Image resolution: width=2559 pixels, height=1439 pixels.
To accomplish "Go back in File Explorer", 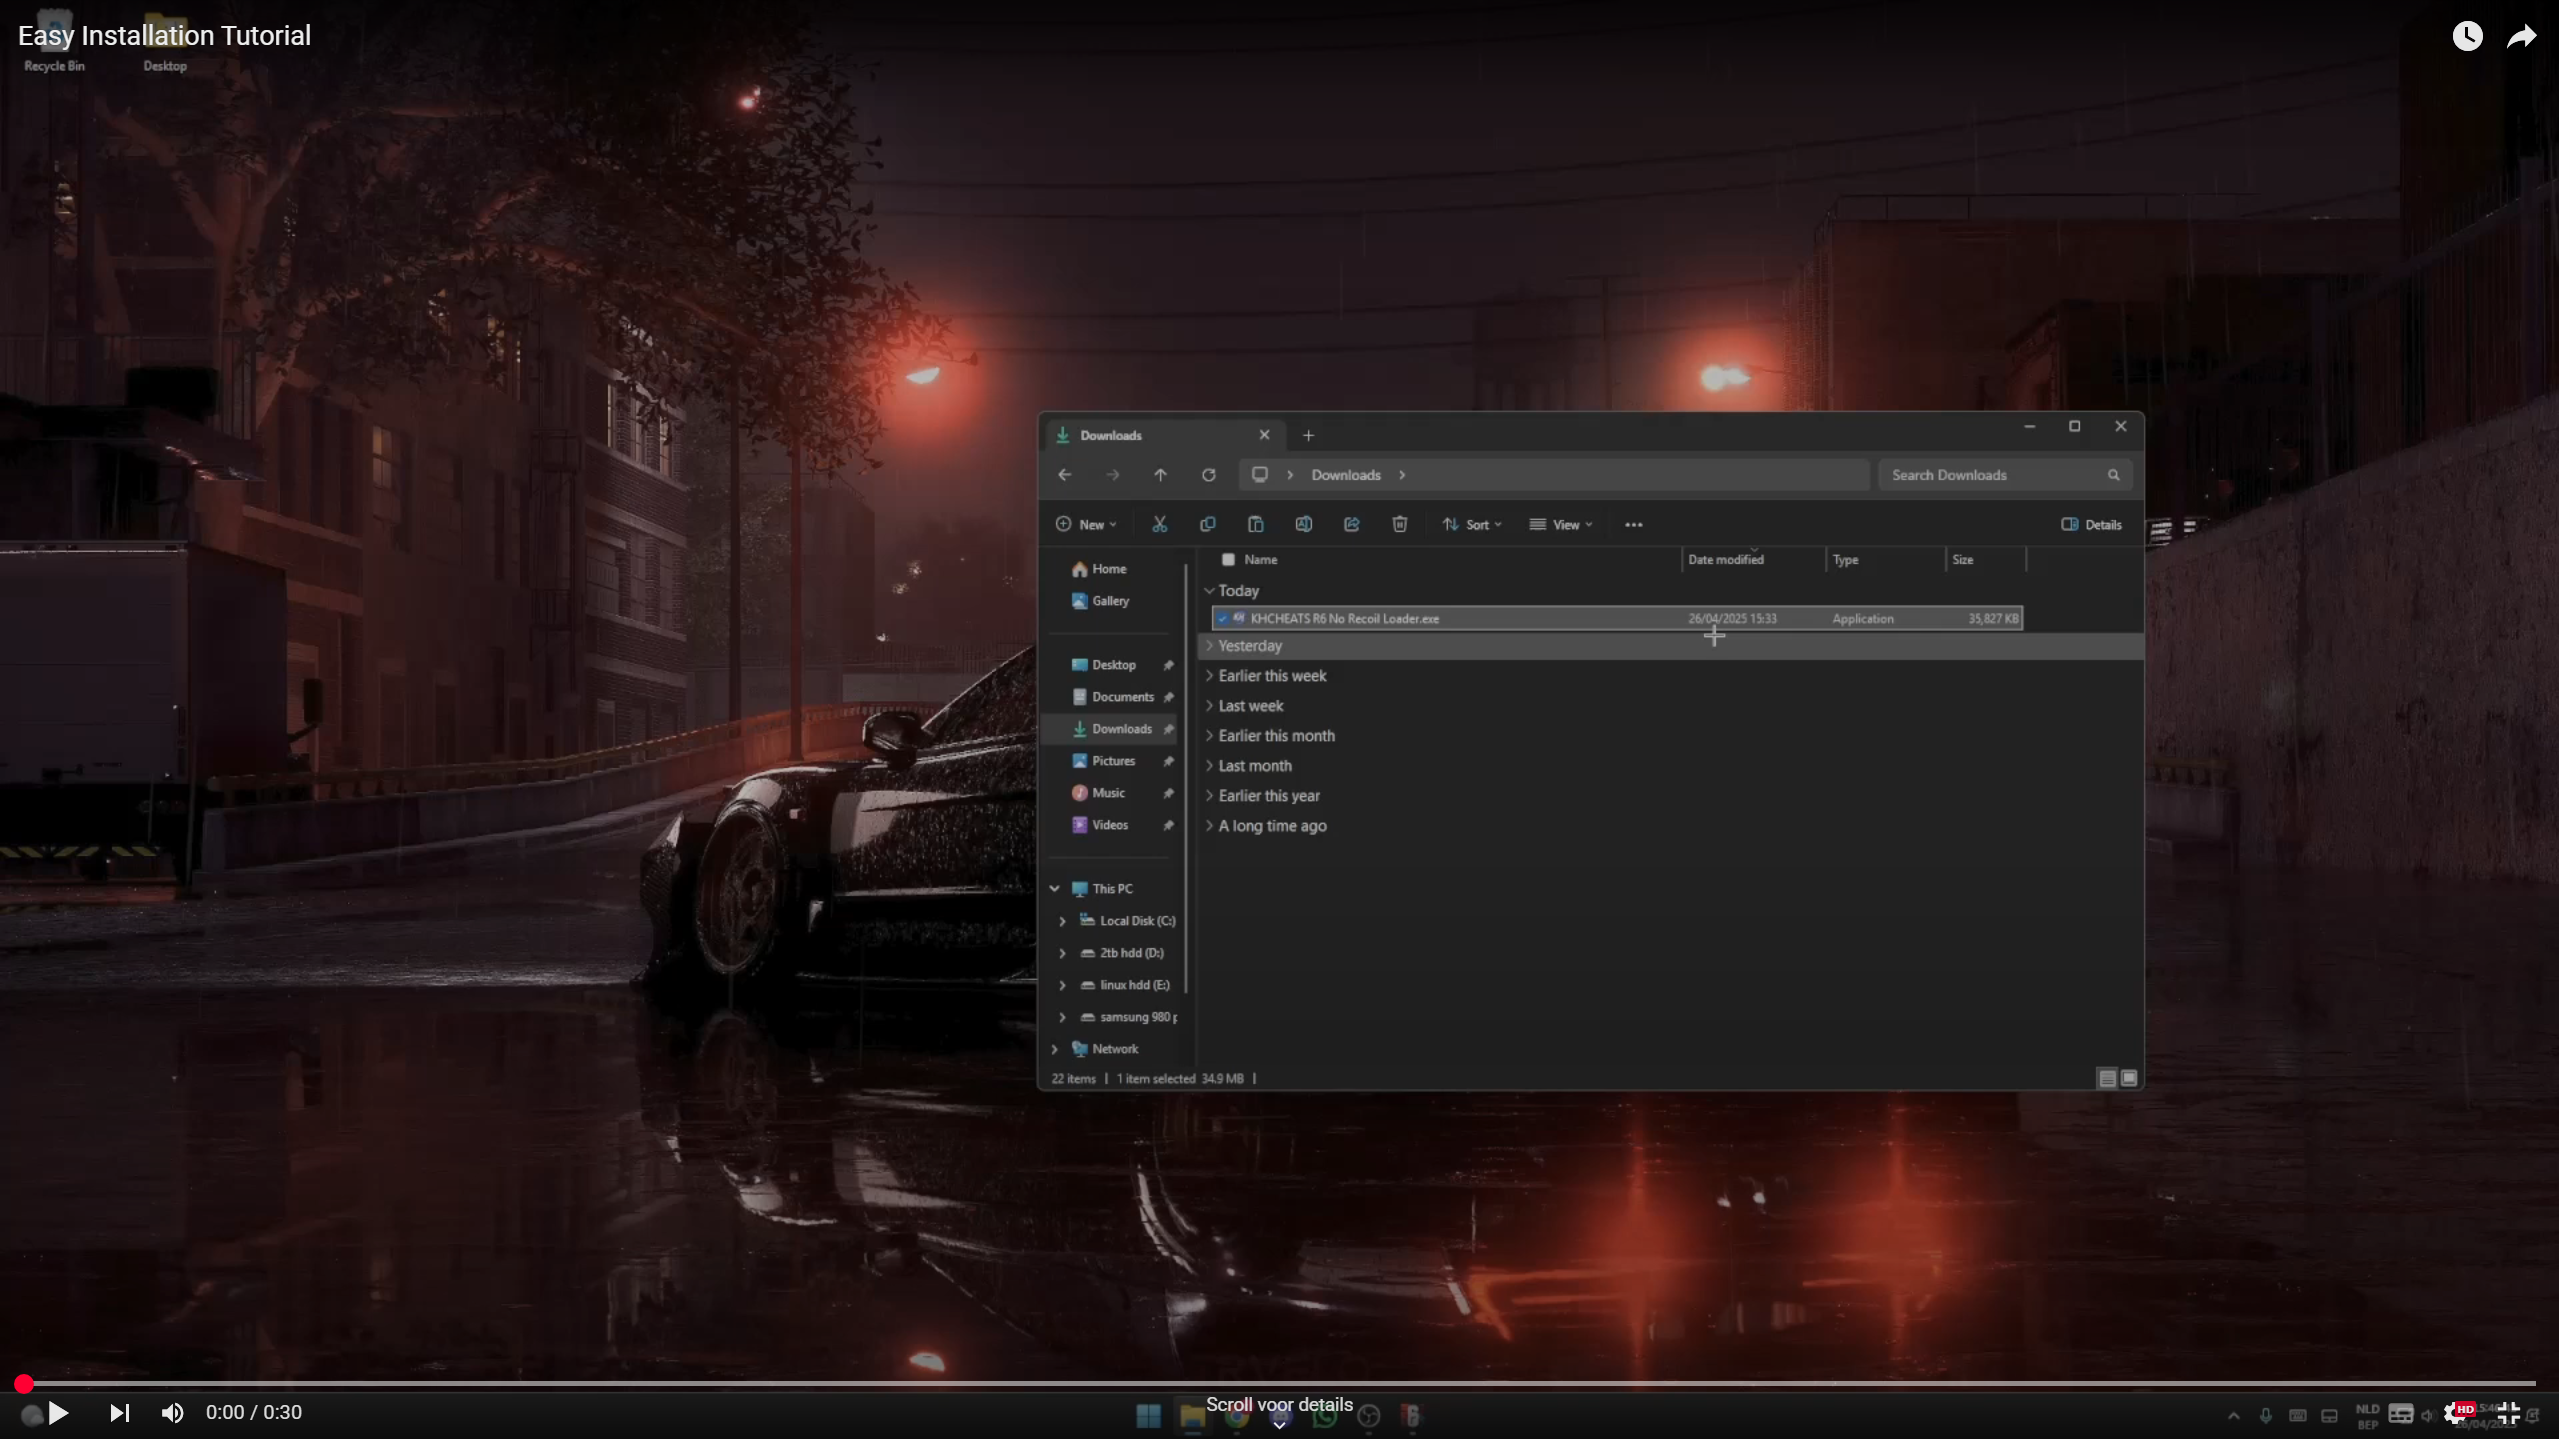I will [1065, 475].
